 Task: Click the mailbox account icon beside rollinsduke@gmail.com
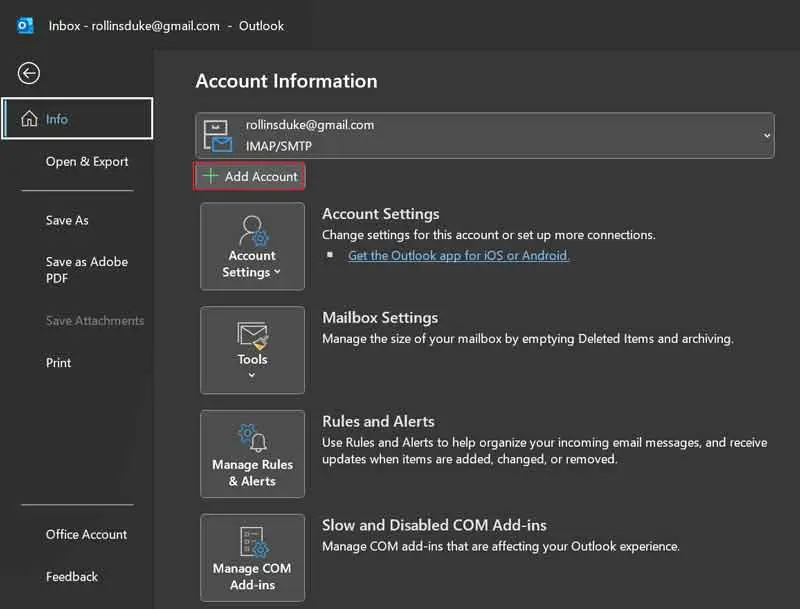click(x=217, y=136)
